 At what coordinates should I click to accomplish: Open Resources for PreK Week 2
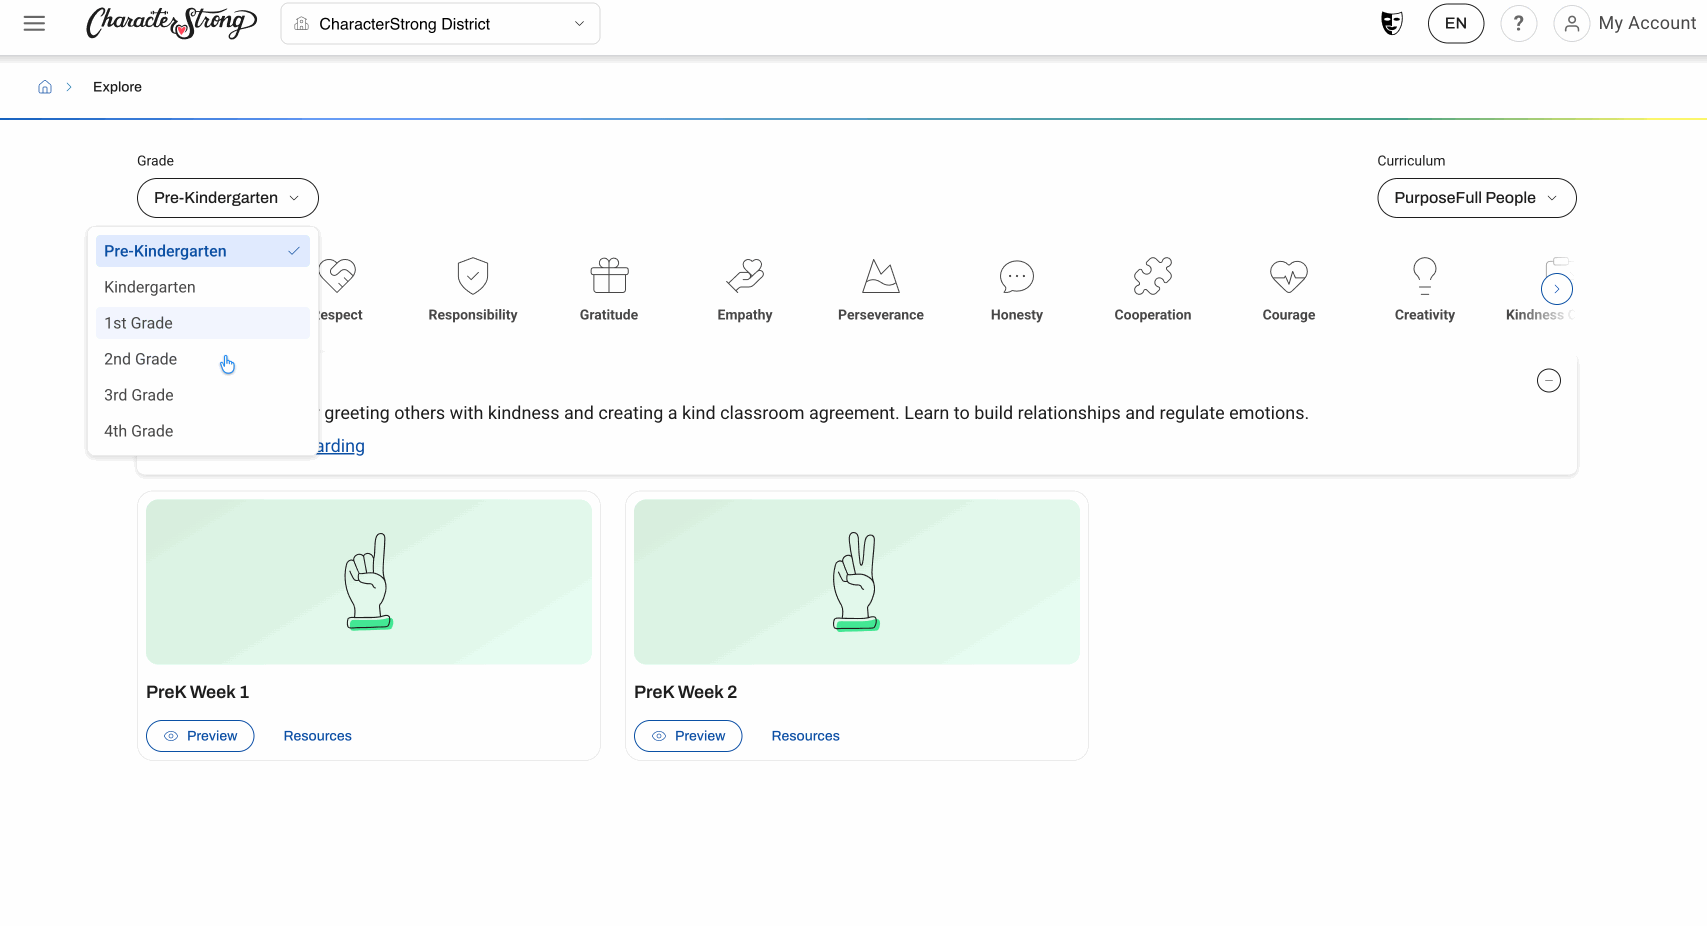click(805, 736)
